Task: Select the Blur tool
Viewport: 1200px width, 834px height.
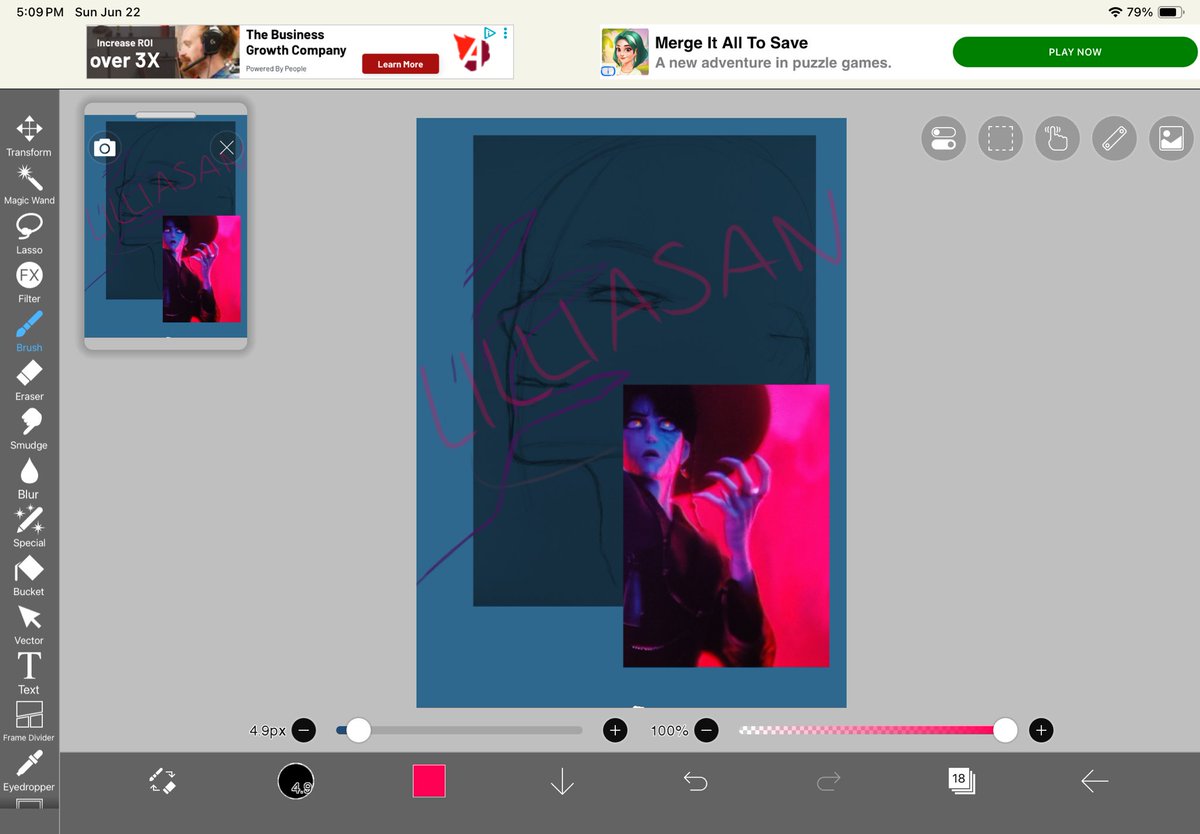Action: click(29, 478)
